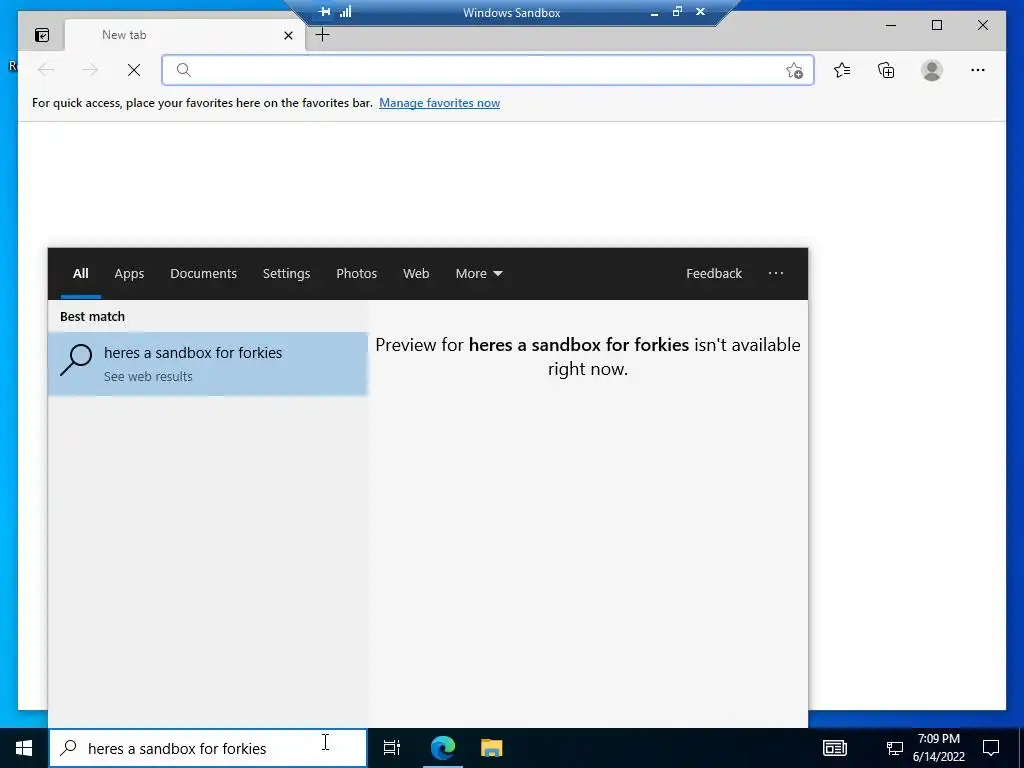The width and height of the screenshot is (1024, 768).
Task: Open a new tab with the plus icon
Action: point(322,35)
